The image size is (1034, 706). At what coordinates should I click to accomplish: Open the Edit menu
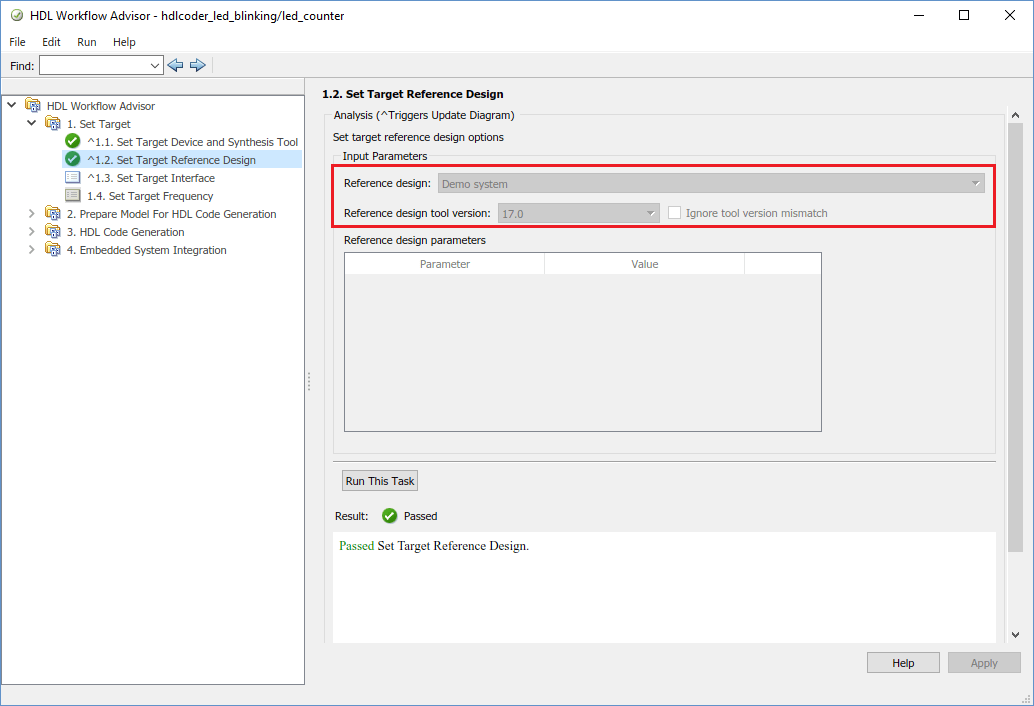click(x=51, y=42)
